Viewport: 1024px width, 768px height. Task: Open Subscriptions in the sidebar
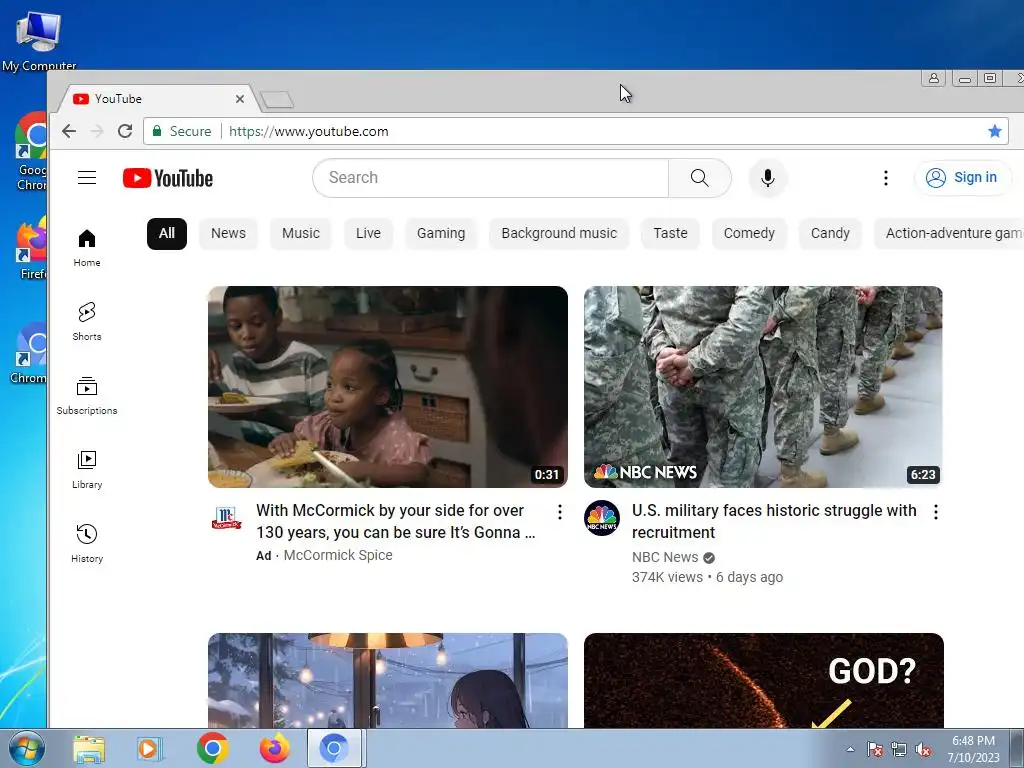[87, 396]
